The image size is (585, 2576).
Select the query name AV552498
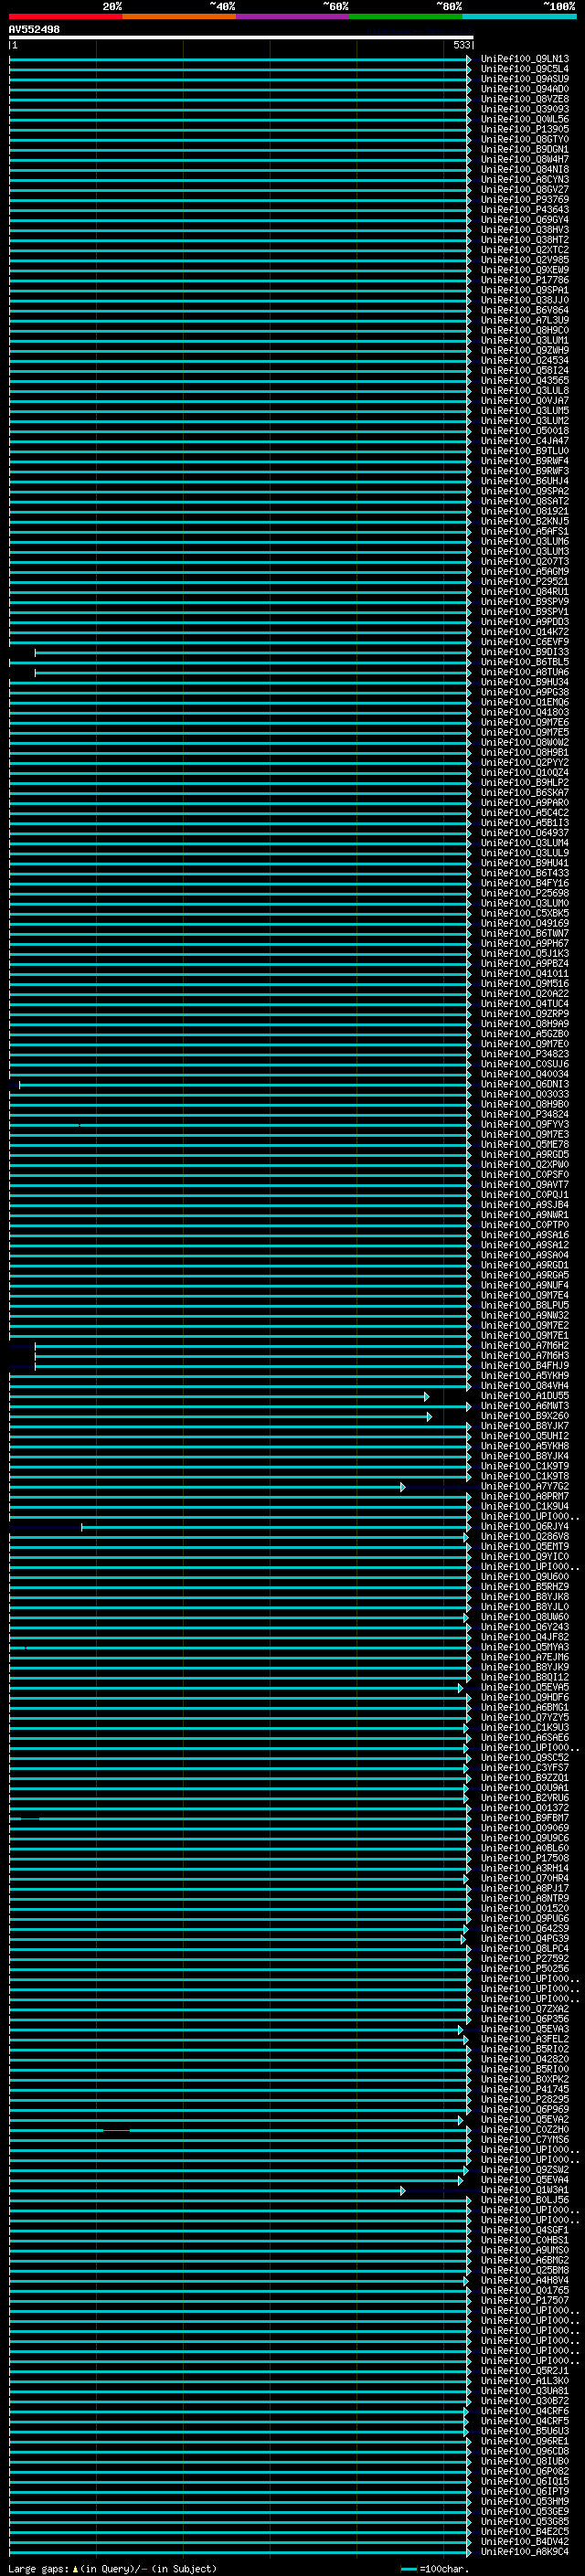click(x=34, y=29)
